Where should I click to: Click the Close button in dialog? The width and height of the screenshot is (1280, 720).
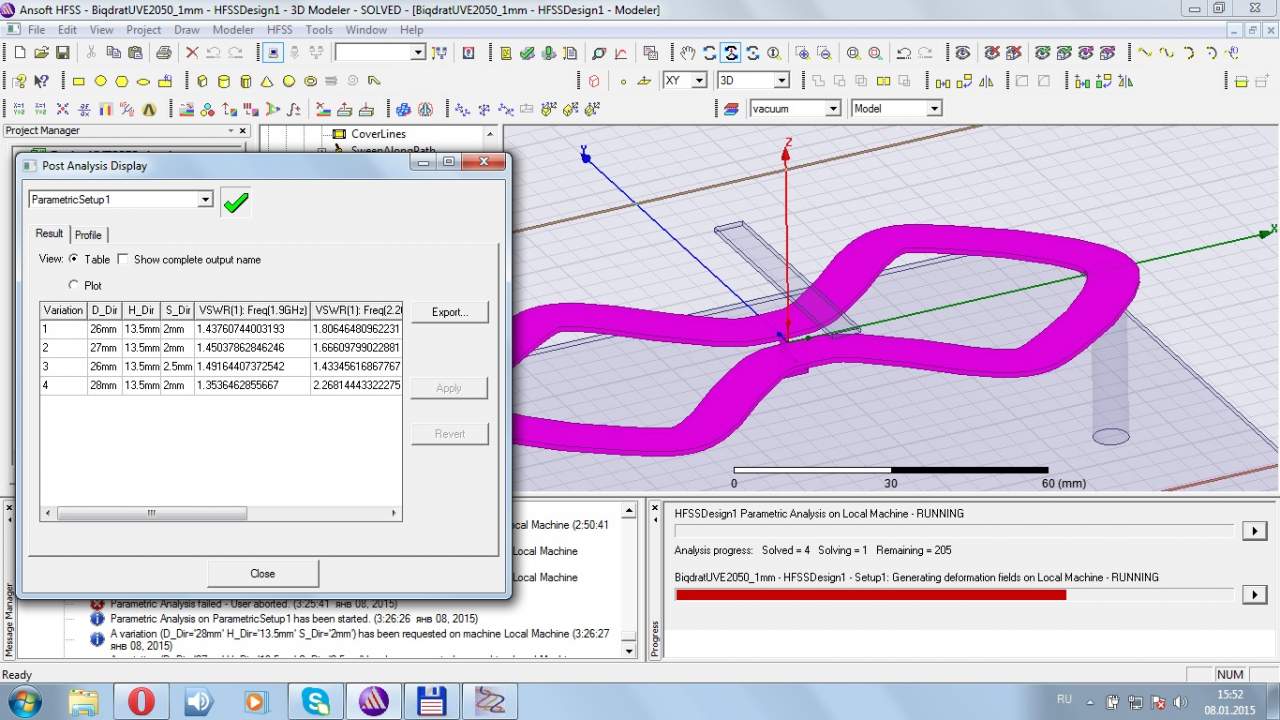pyautogui.click(x=262, y=573)
